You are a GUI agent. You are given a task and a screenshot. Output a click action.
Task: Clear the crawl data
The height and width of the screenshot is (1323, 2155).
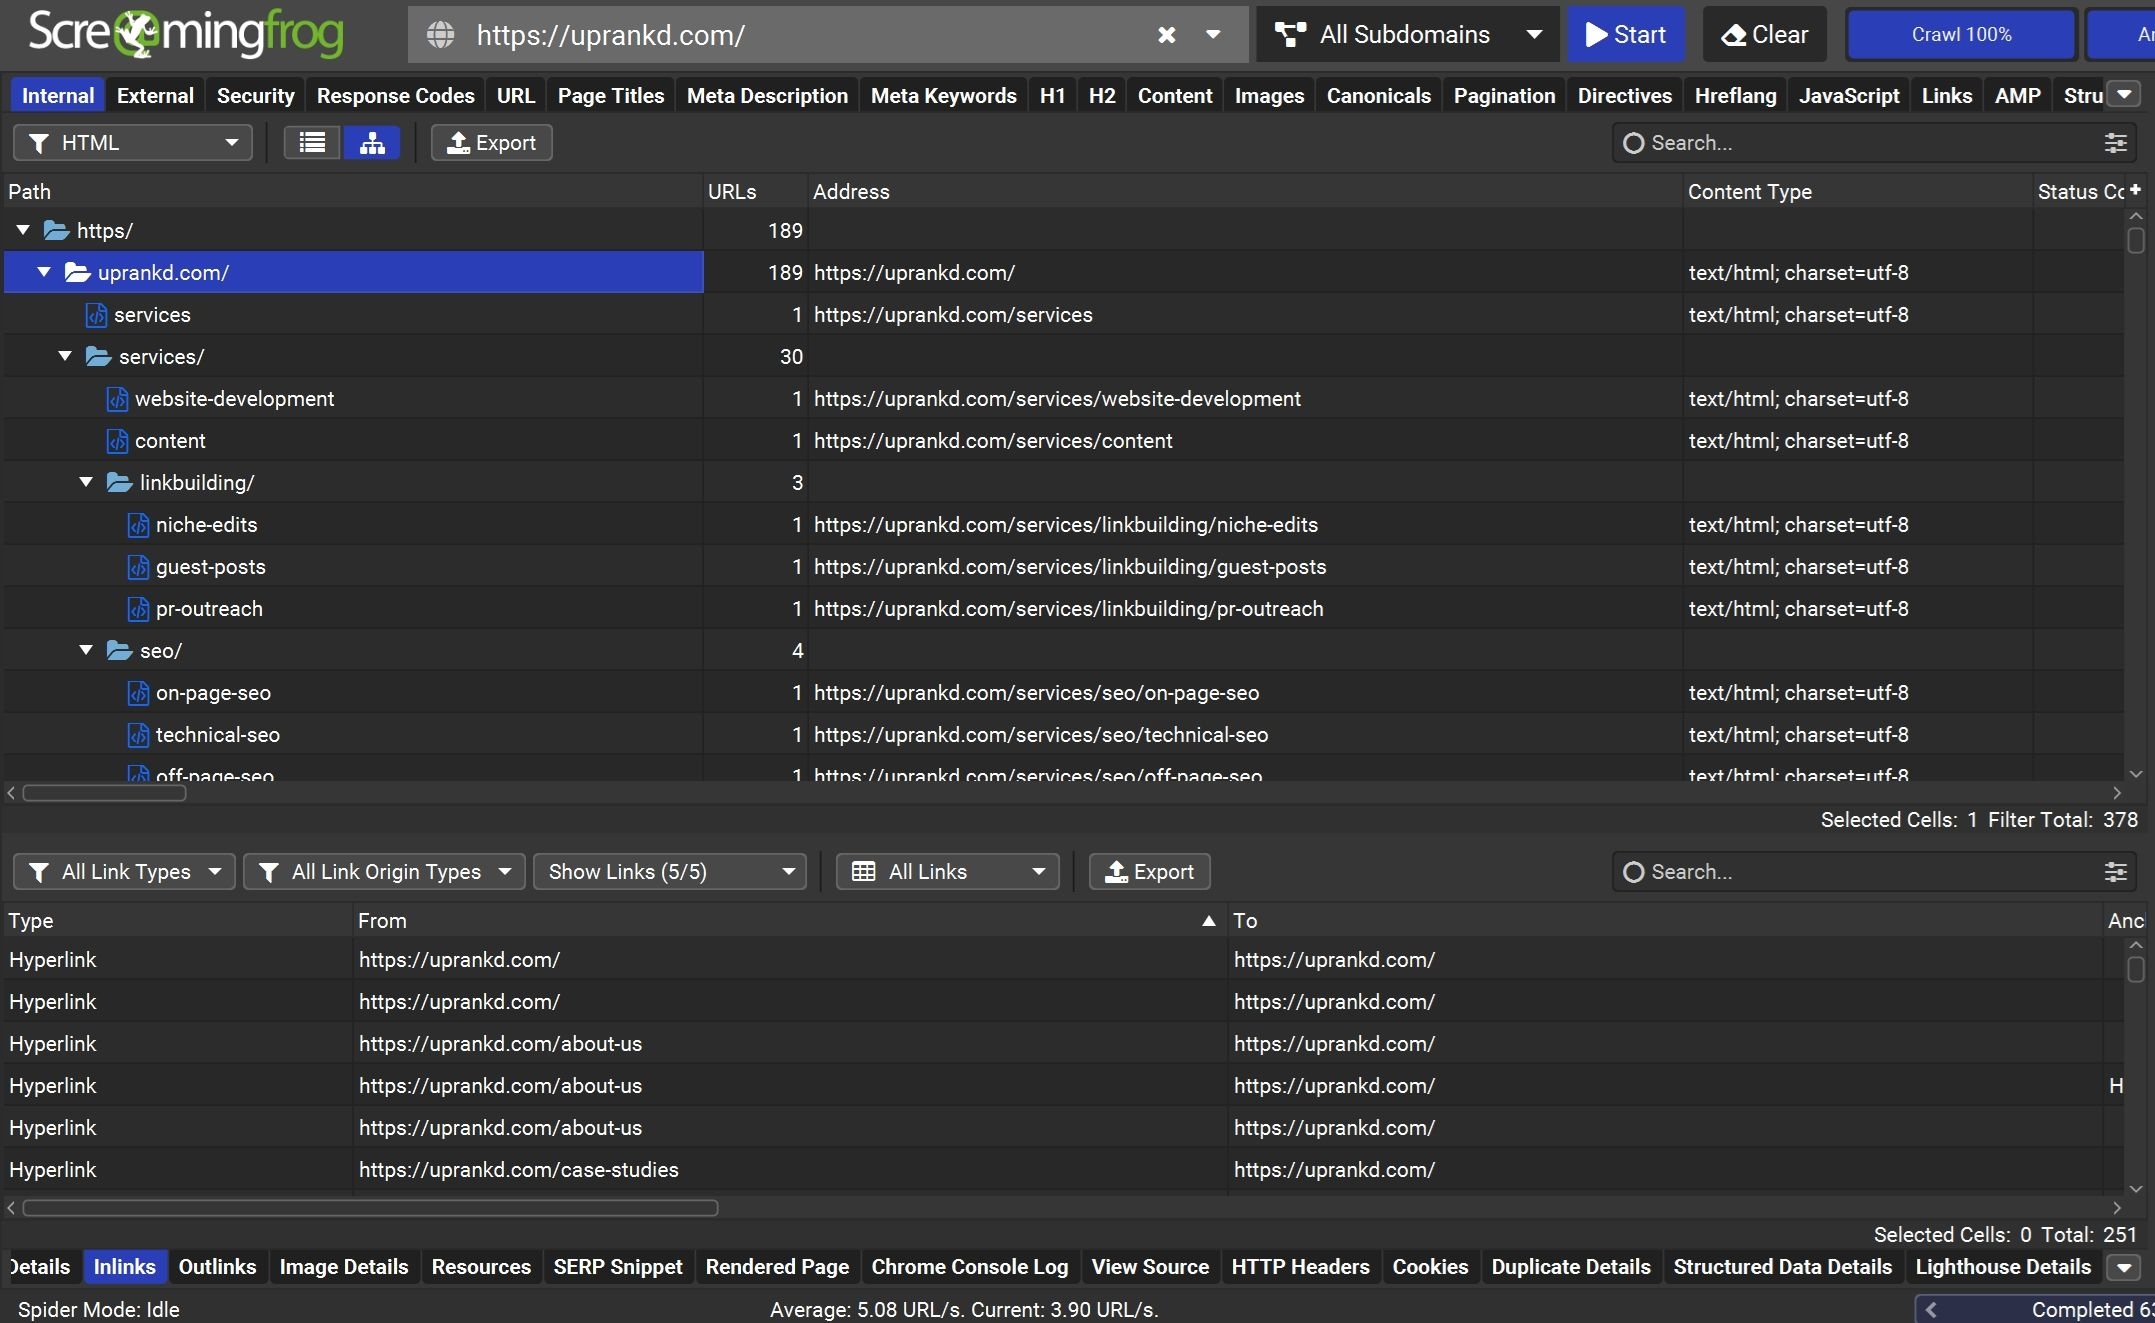click(1765, 35)
